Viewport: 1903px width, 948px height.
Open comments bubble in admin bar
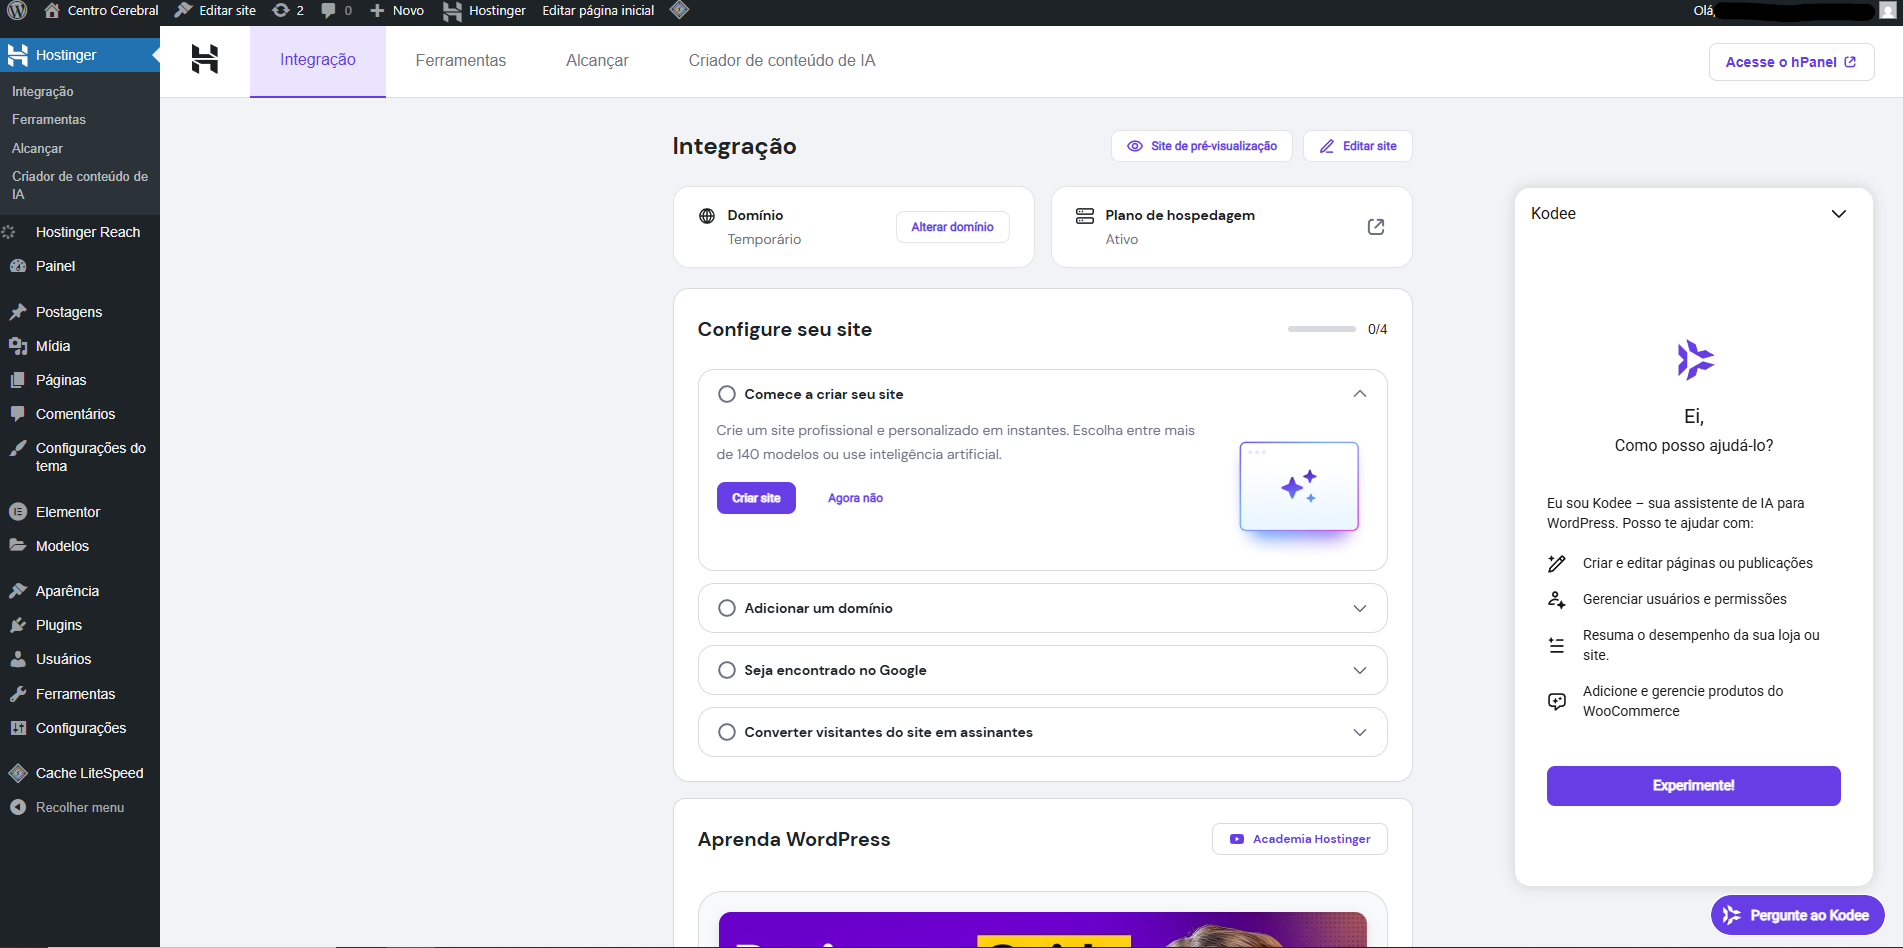coord(336,10)
